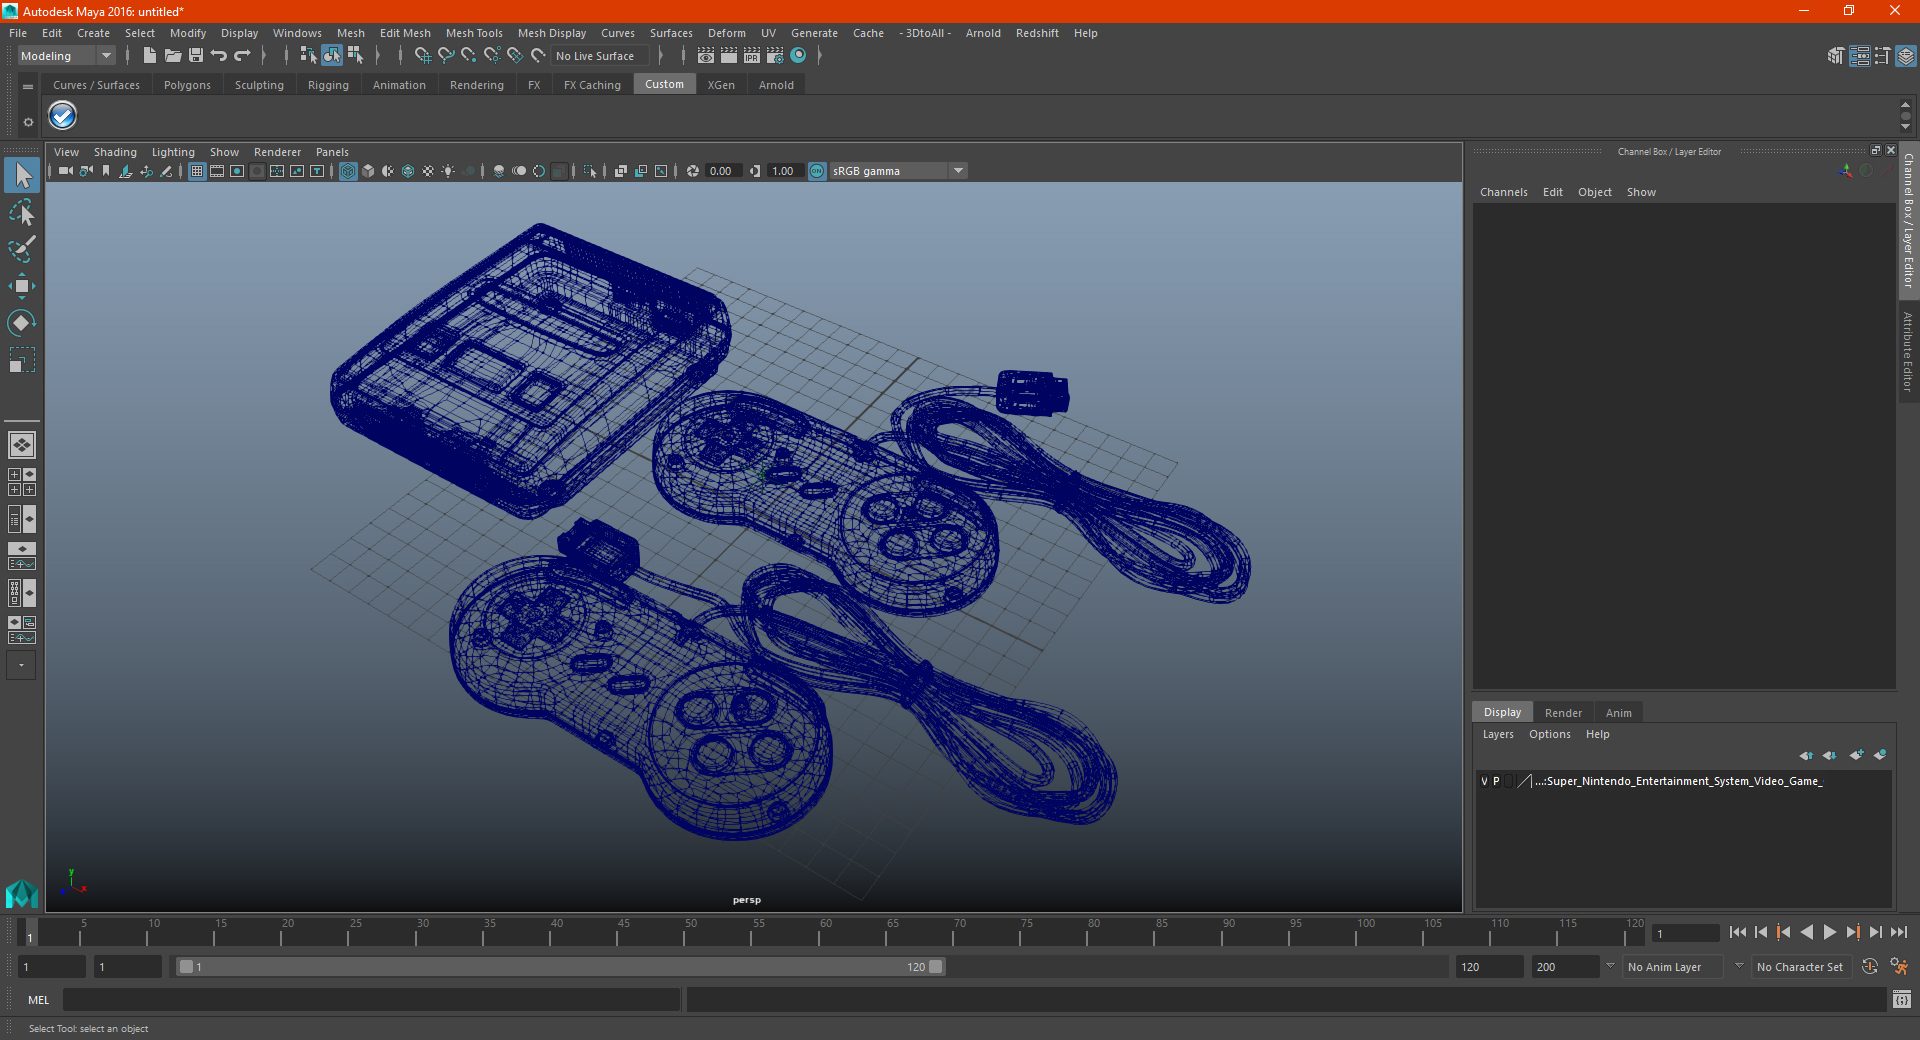Screen dimensions: 1920x1040
Task: Select by object type mode icon
Action: [x=332, y=56]
